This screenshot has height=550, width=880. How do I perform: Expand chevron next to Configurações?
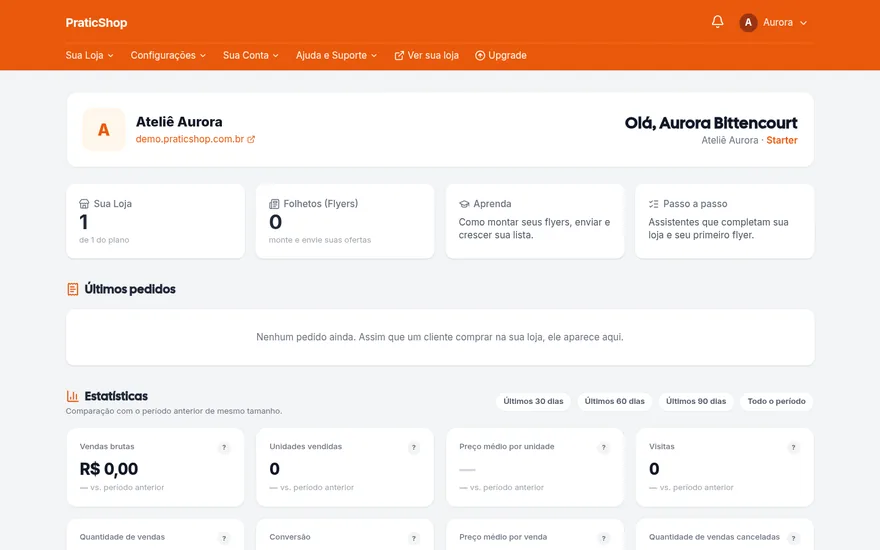203,56
